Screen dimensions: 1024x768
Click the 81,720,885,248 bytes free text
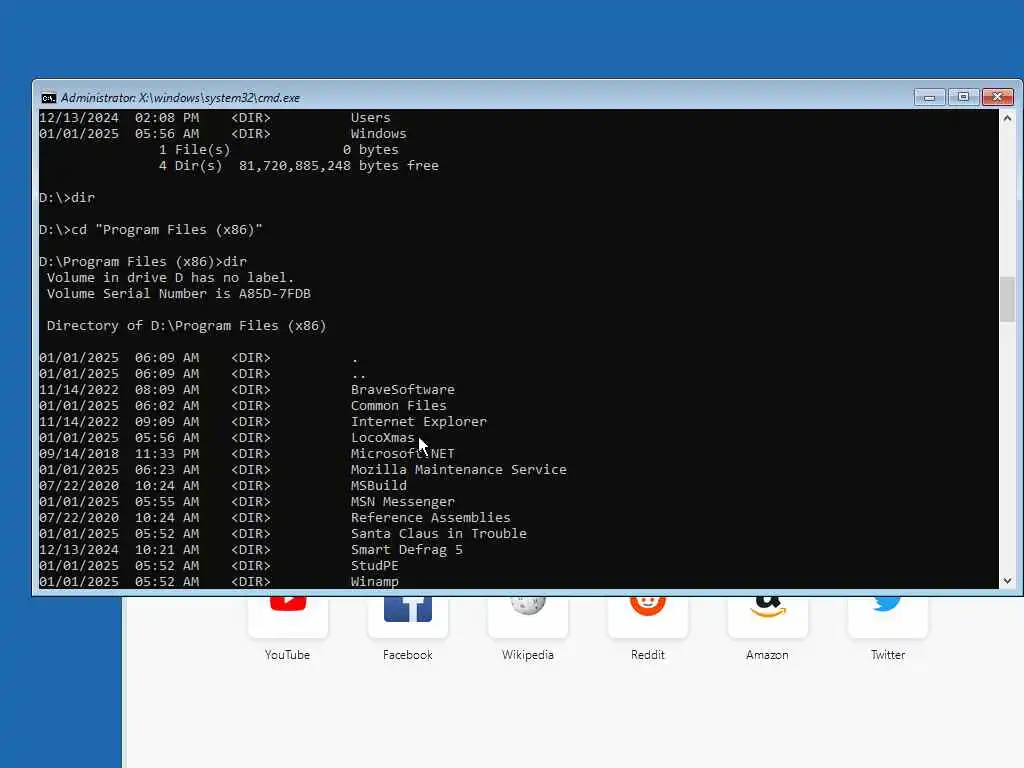[338, 166]
